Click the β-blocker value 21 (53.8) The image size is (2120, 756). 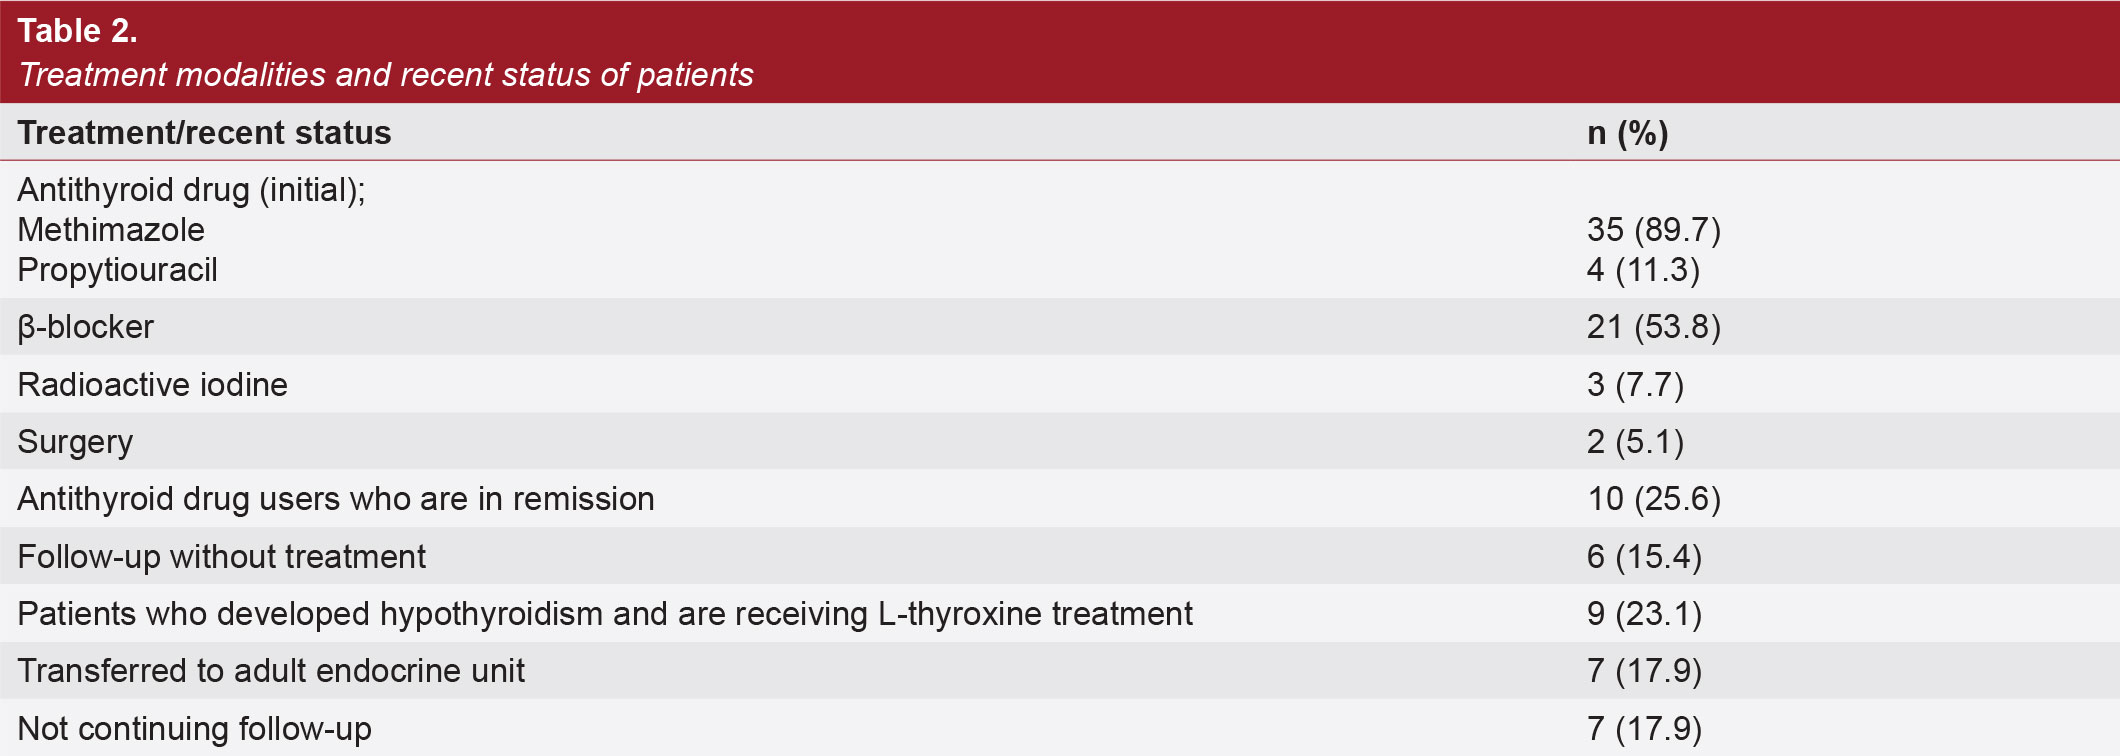click(x=1654, y=327)
